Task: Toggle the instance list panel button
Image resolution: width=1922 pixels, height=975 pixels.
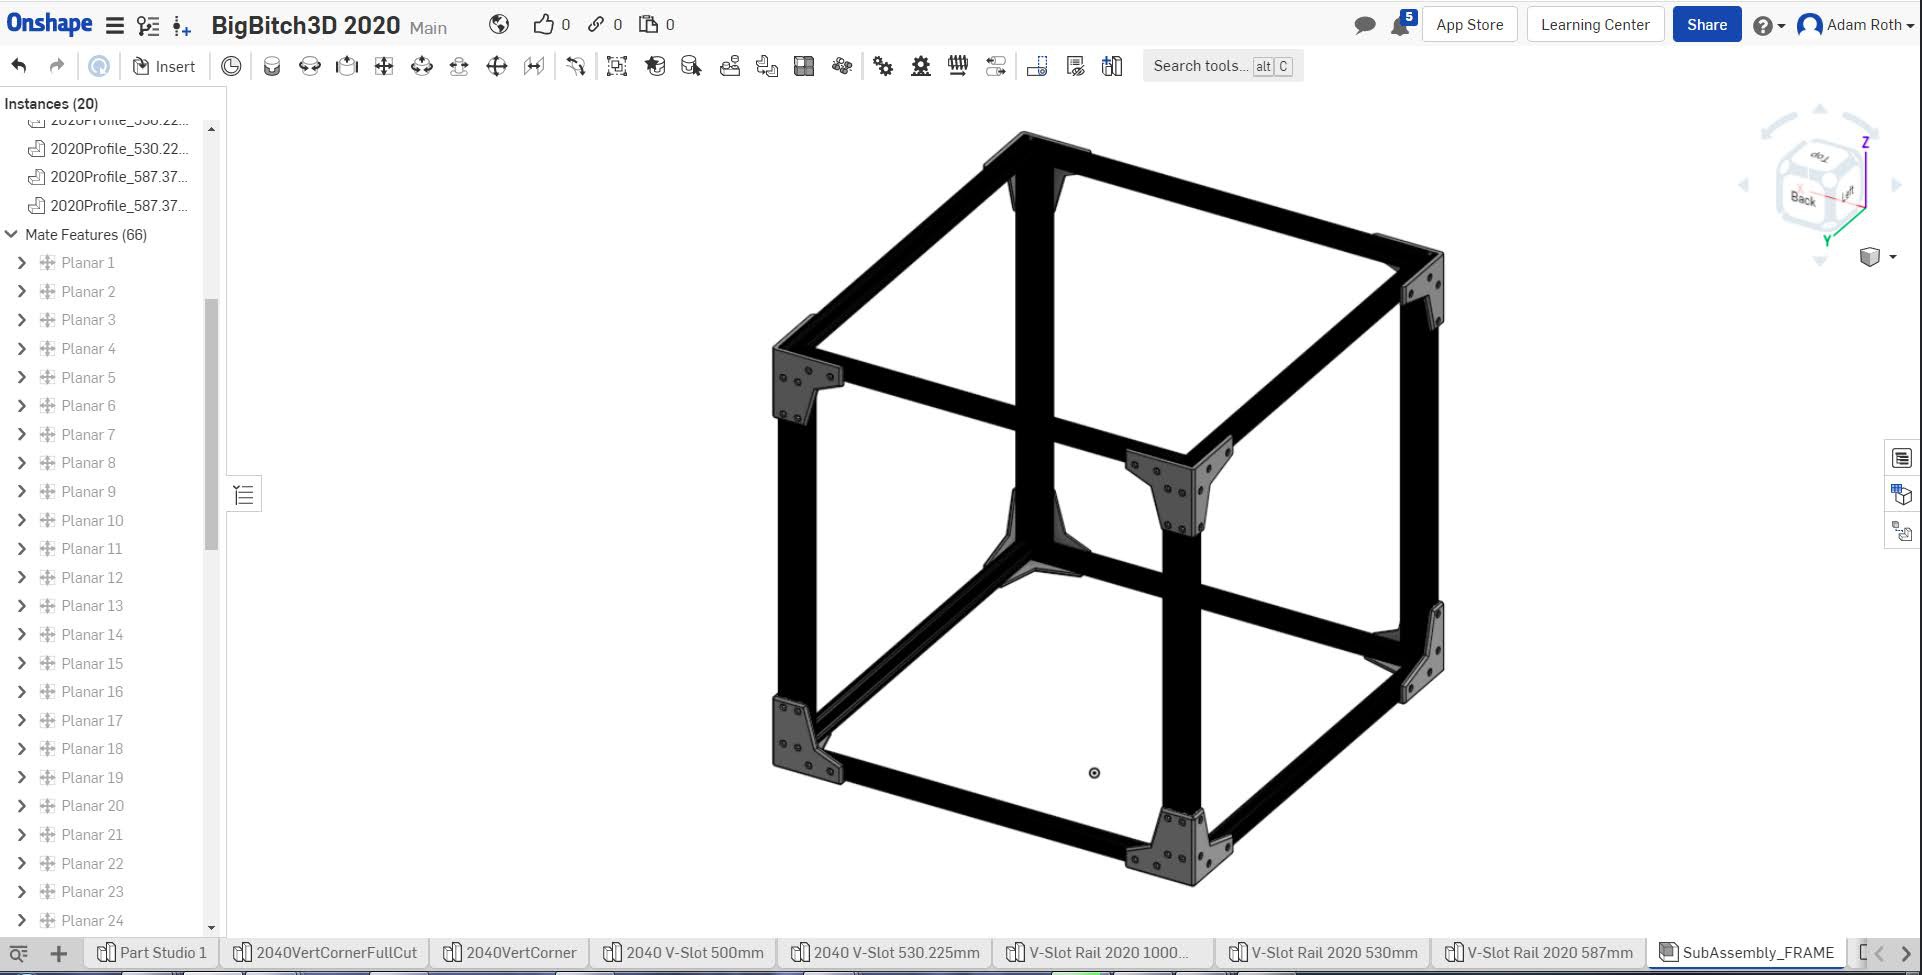Action: [x=244, y=494]
